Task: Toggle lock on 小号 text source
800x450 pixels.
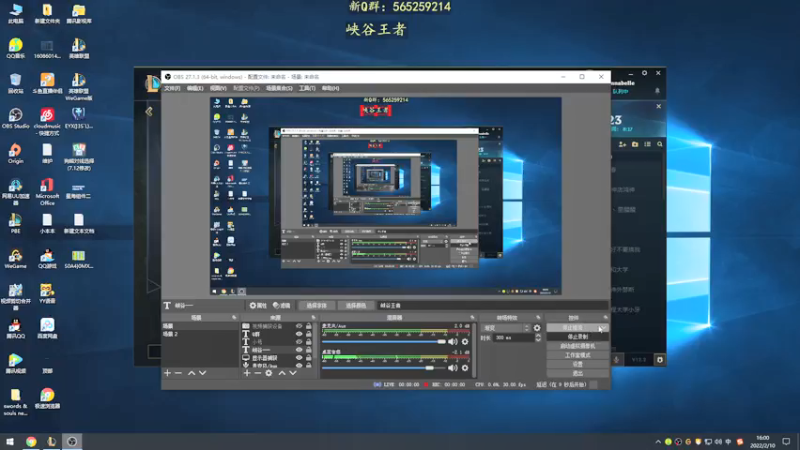Action: 309,342
